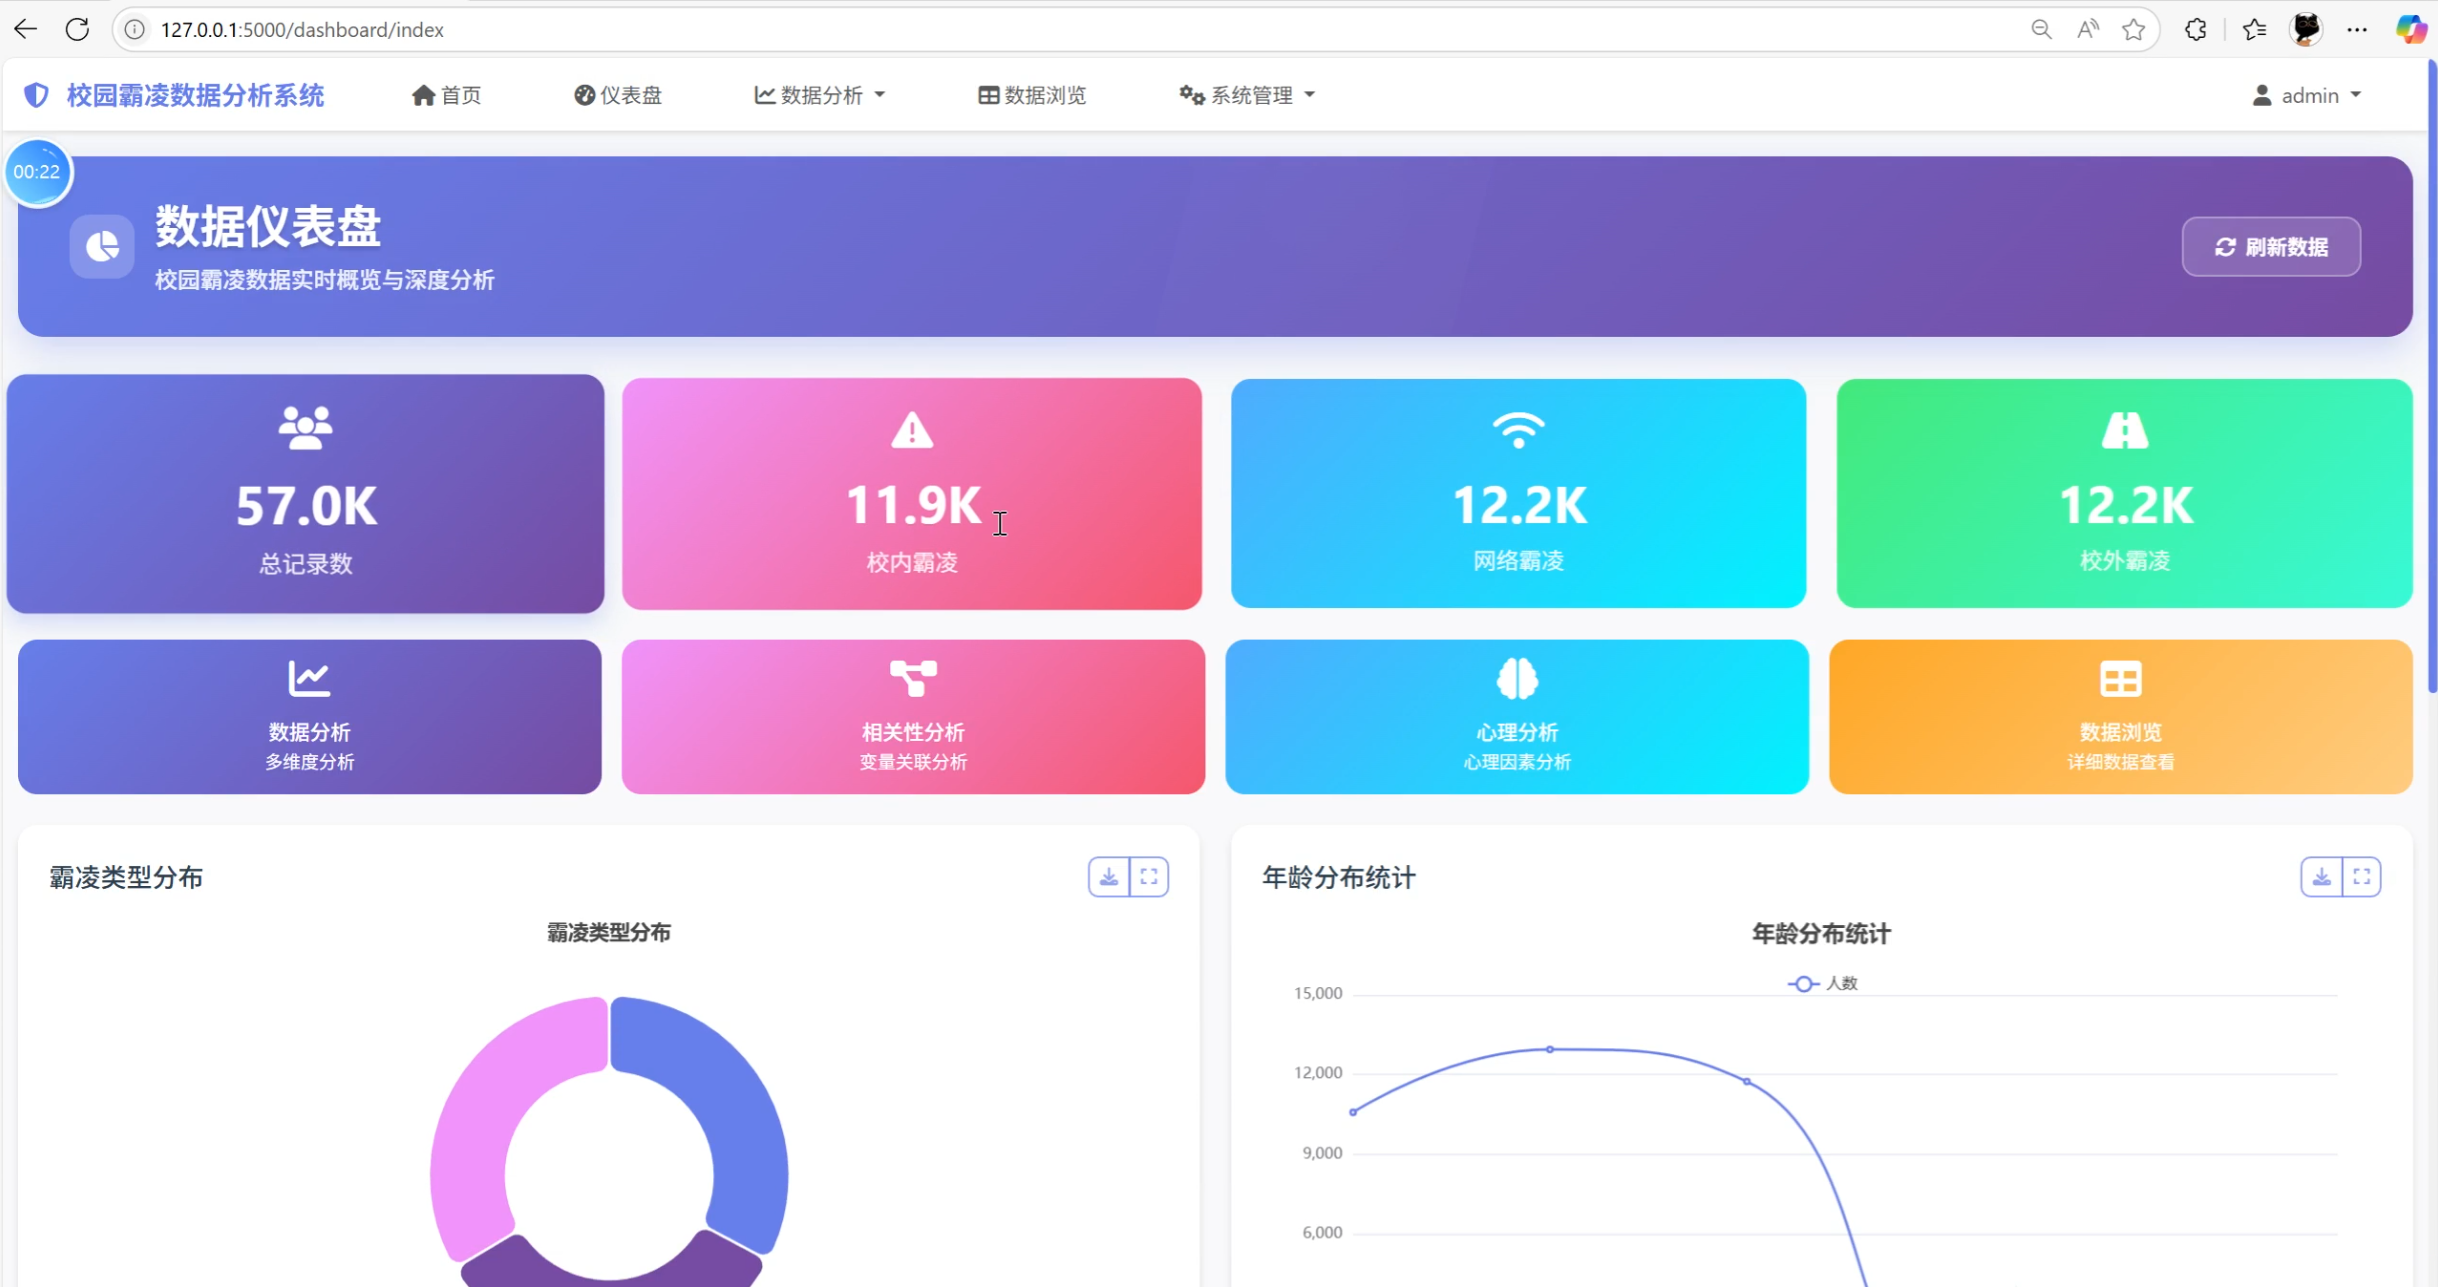Click the 12.2K 网络霸凌 value

pos(1519,505)
